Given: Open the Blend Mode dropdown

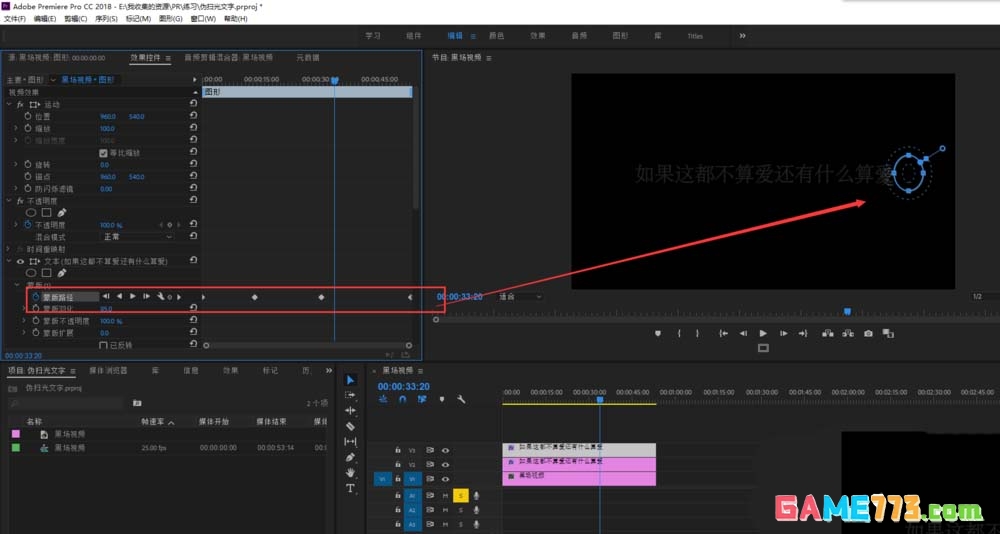Looking at the screenshot, I should click(138, 237).
